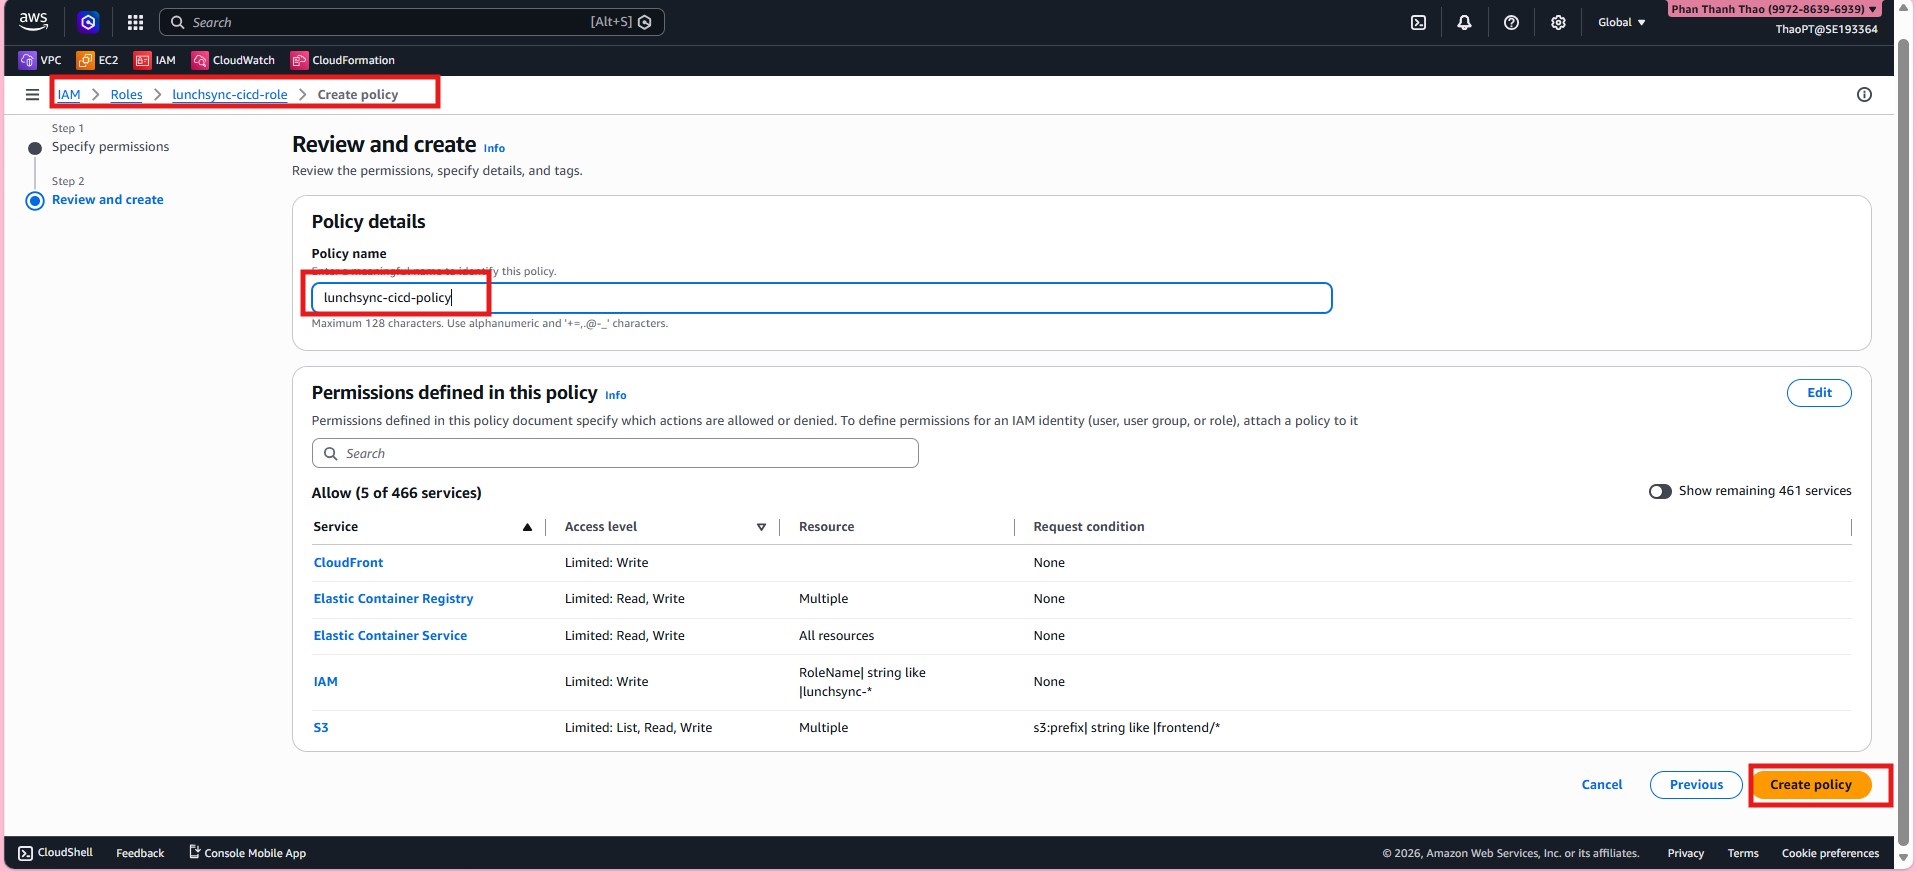Select Step 2 Review and create
The height and width of the screenshot is (872, 1917).
click(107, 200)
